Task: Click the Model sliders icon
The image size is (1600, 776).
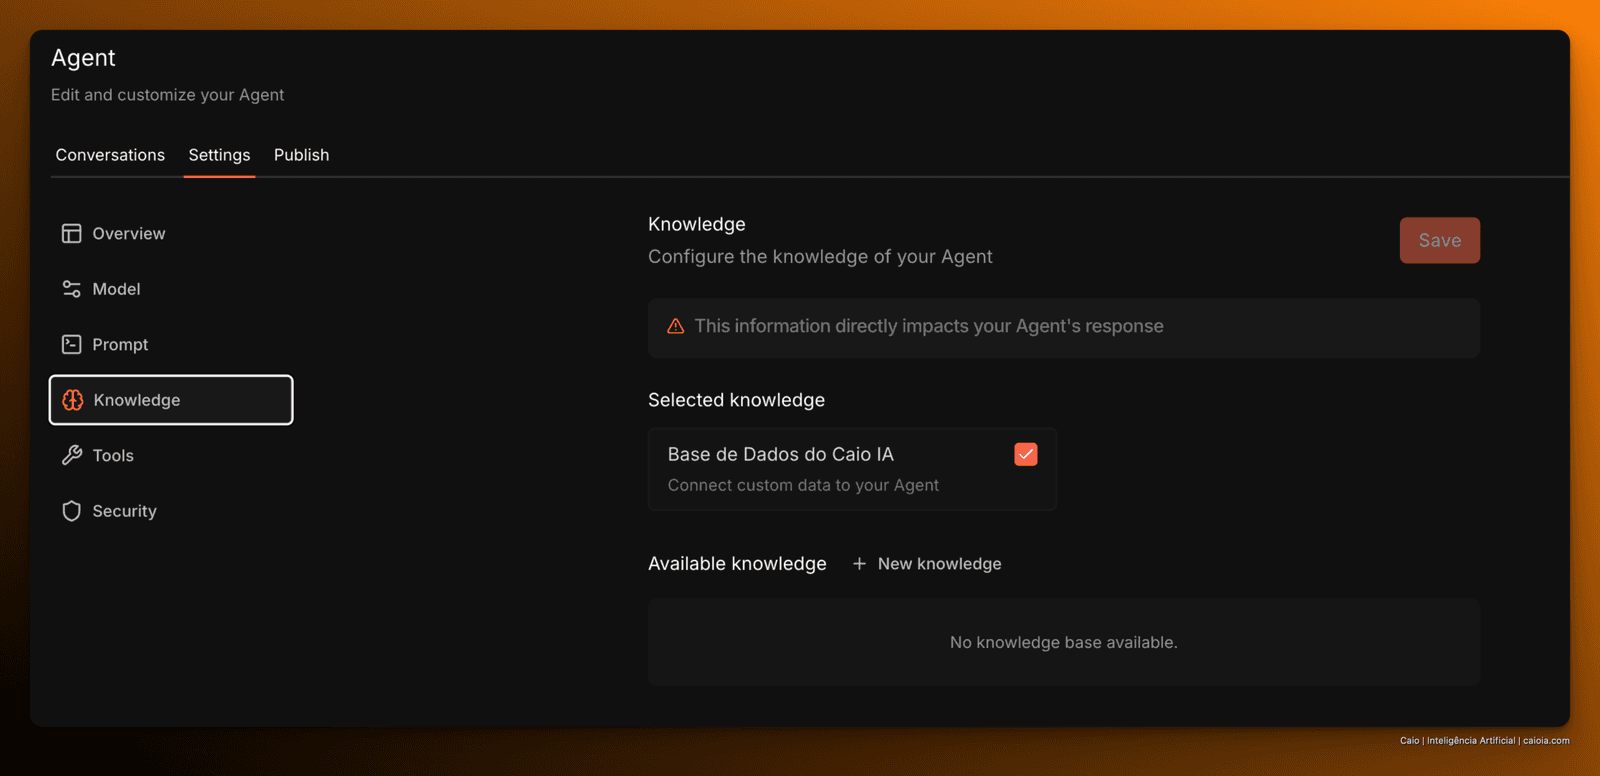Action: tap(71, 289)
